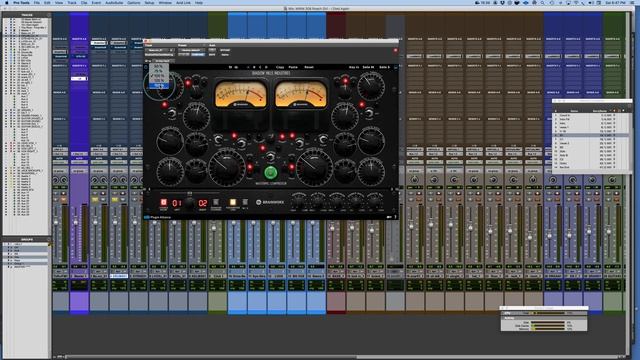The height and width of the screenshot is (360, 640).
Task: Click Reset in plugin toolbar
Action: coord(309,67)
